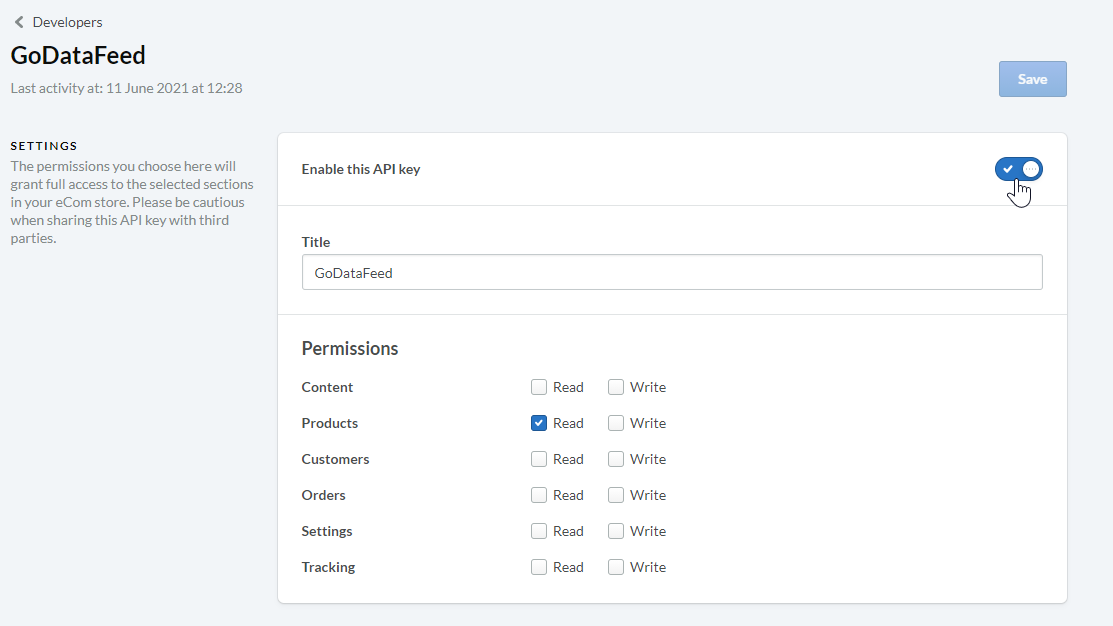Enable Read permission for Content
Viewport: 1113px width, 626px height.
(539, 387)
